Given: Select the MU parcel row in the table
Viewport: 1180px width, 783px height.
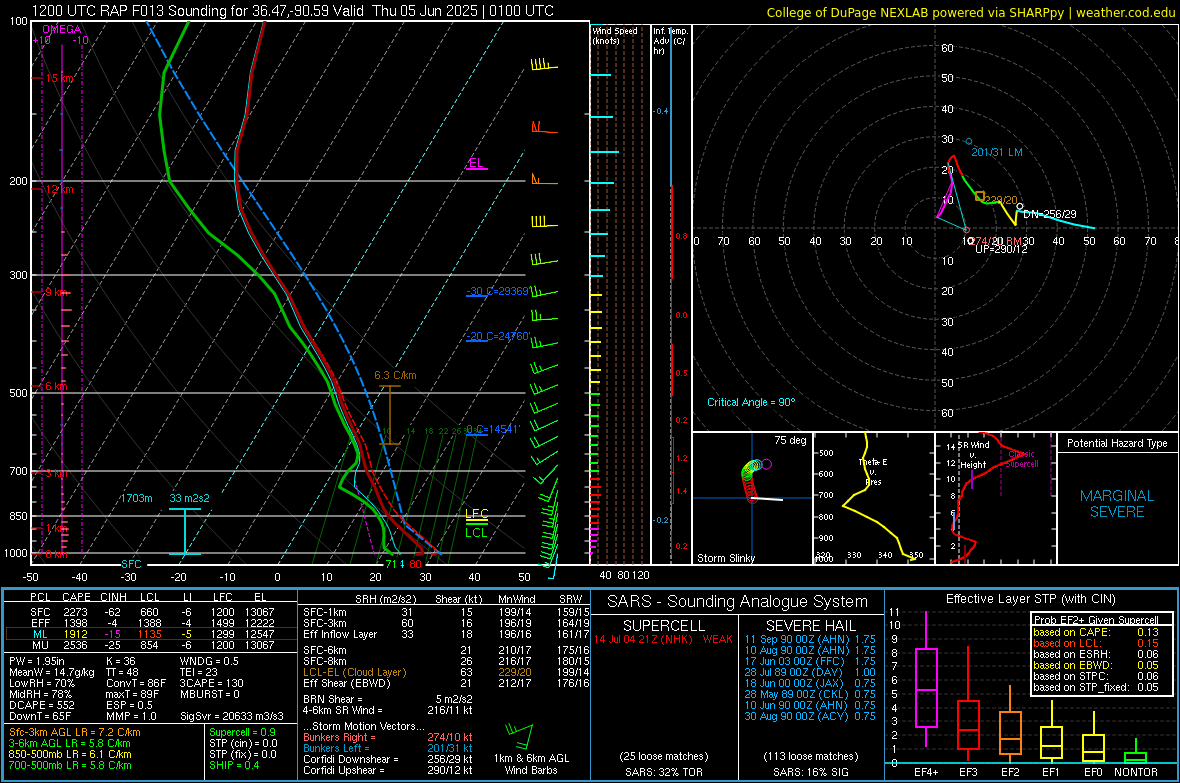Looking at the screenshot, I should click(151, 644).
